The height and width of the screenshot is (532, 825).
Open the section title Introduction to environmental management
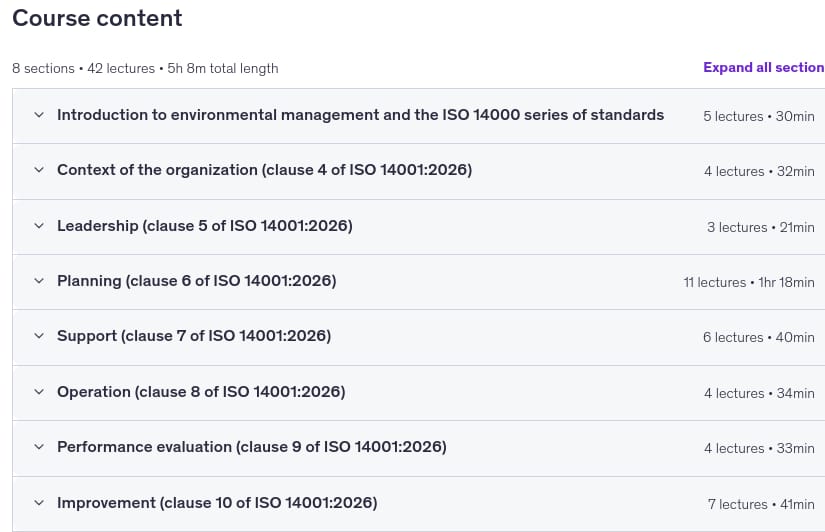click(360, 115)
